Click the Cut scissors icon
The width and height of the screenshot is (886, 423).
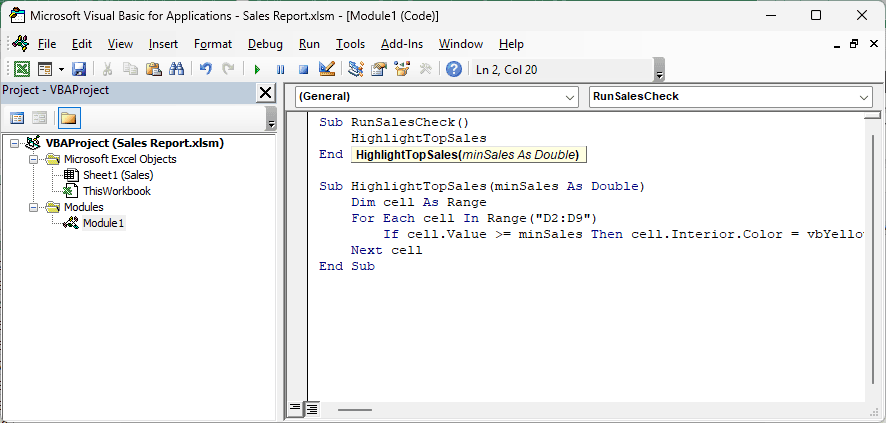click(107, 69)
